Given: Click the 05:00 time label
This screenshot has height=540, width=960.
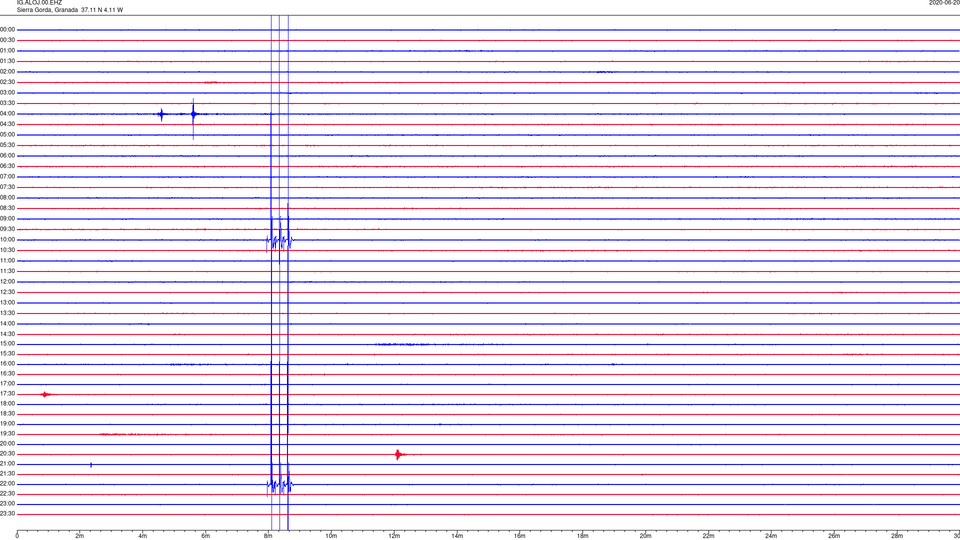Looking at the screenshot, I should tap(8, 134).
